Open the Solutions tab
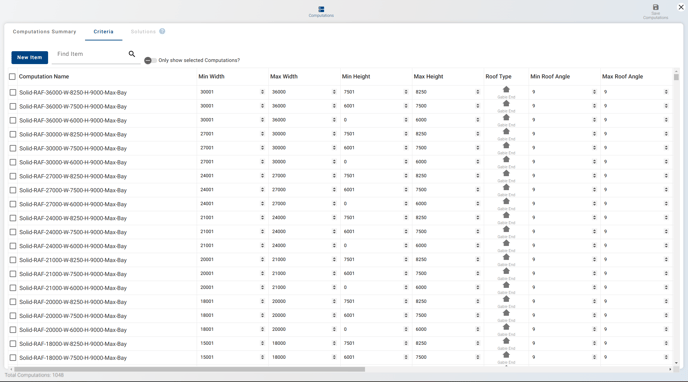Image resolution: width=688 pixels, height=382 pixels. (143, 32)
